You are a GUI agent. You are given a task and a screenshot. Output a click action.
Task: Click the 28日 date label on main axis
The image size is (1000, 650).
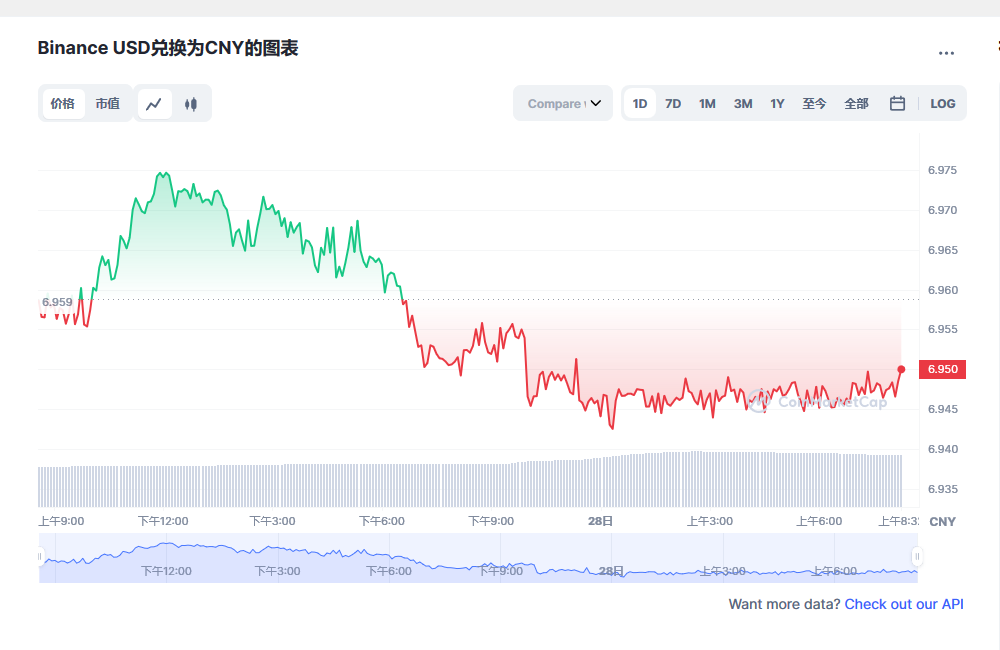(x=600, y=521)
